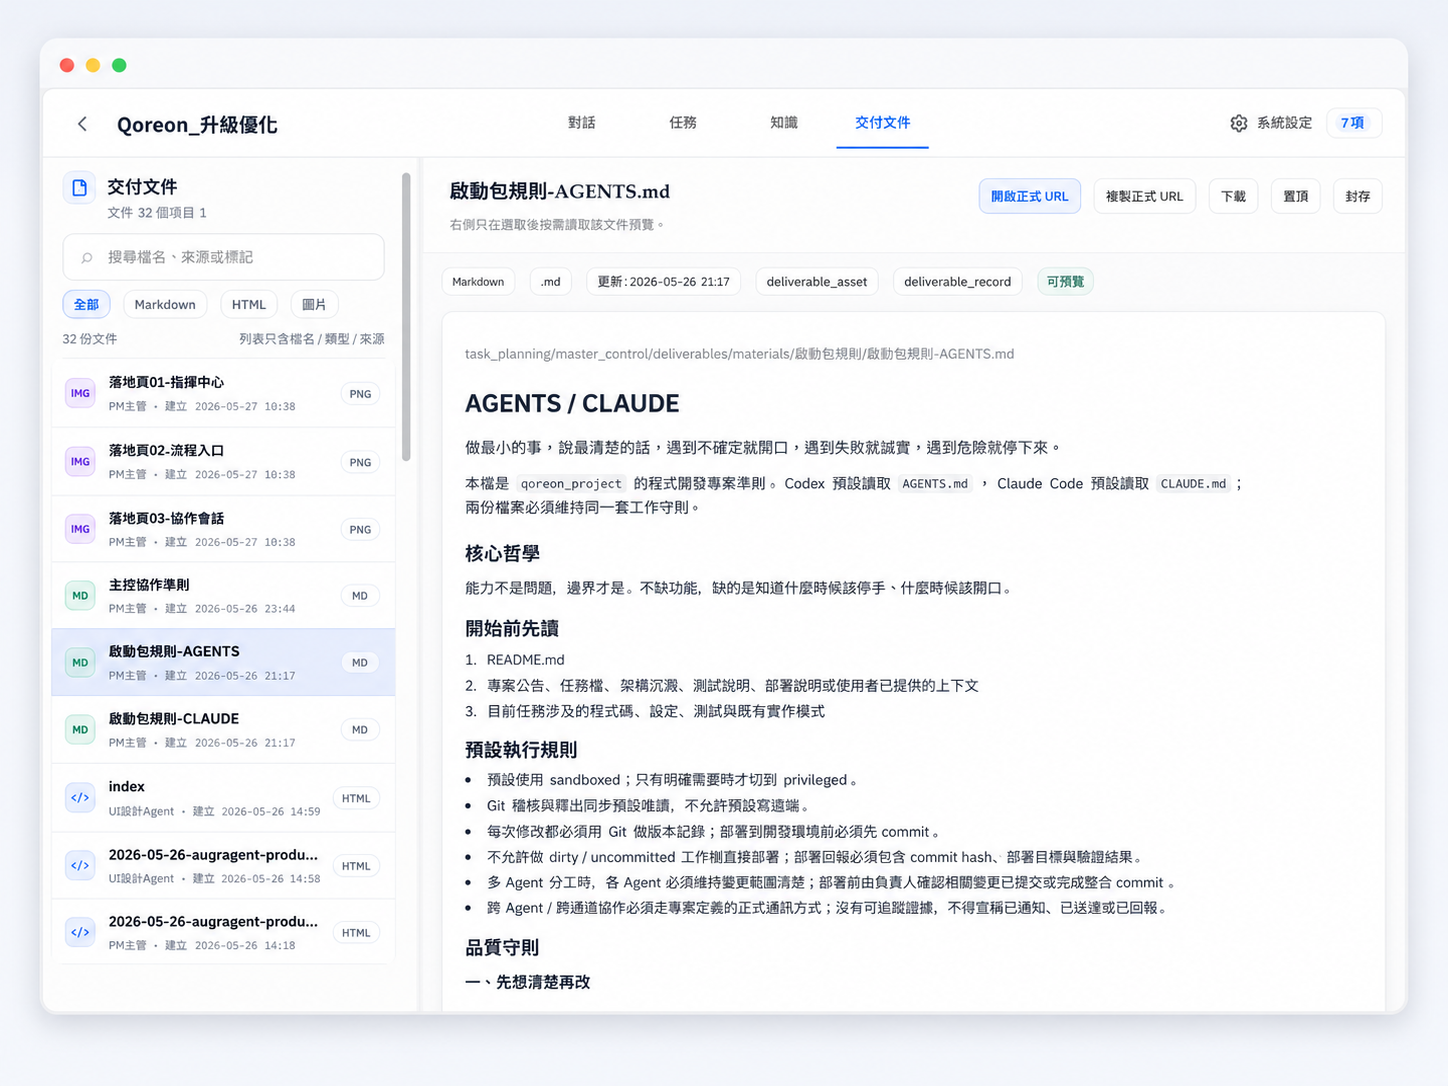Pin the file using 置頂 button

tap(1296, 196)
